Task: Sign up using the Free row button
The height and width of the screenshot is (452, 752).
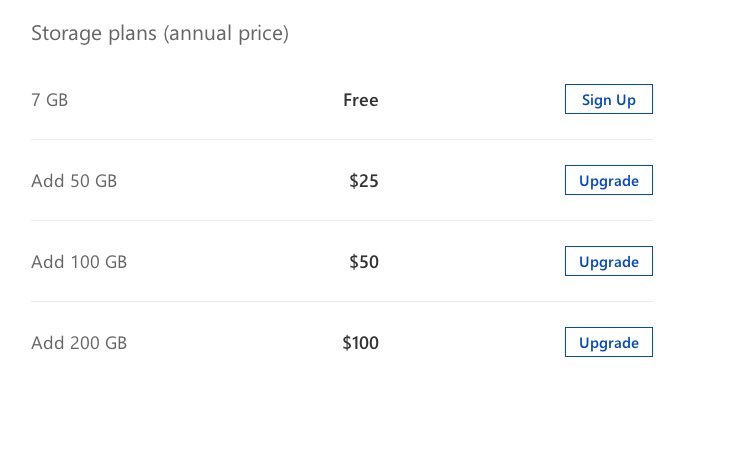Action: pyautogui.click(x=608, y=100)
